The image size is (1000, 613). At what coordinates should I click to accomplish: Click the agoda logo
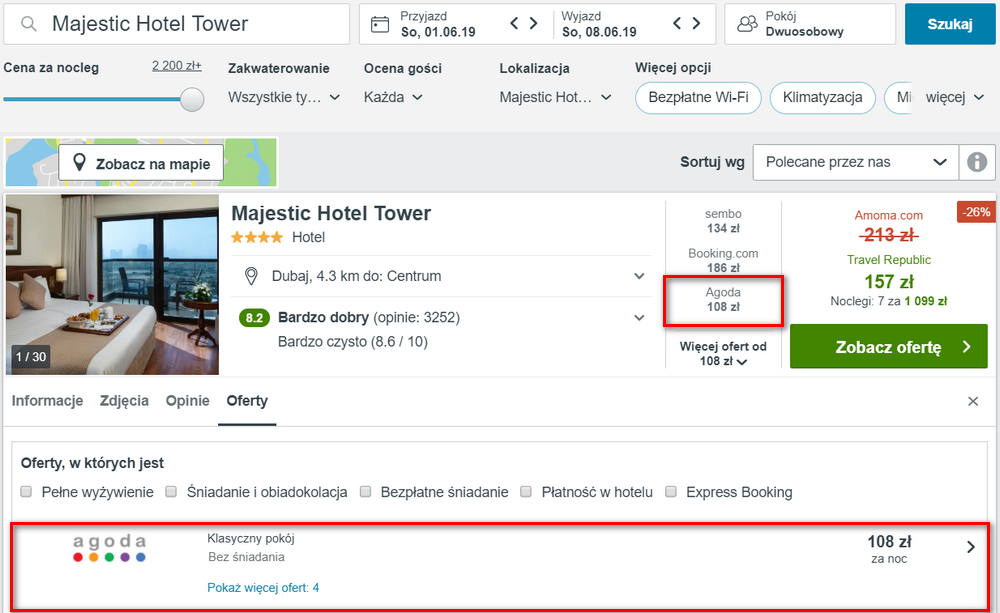[109, 548]
